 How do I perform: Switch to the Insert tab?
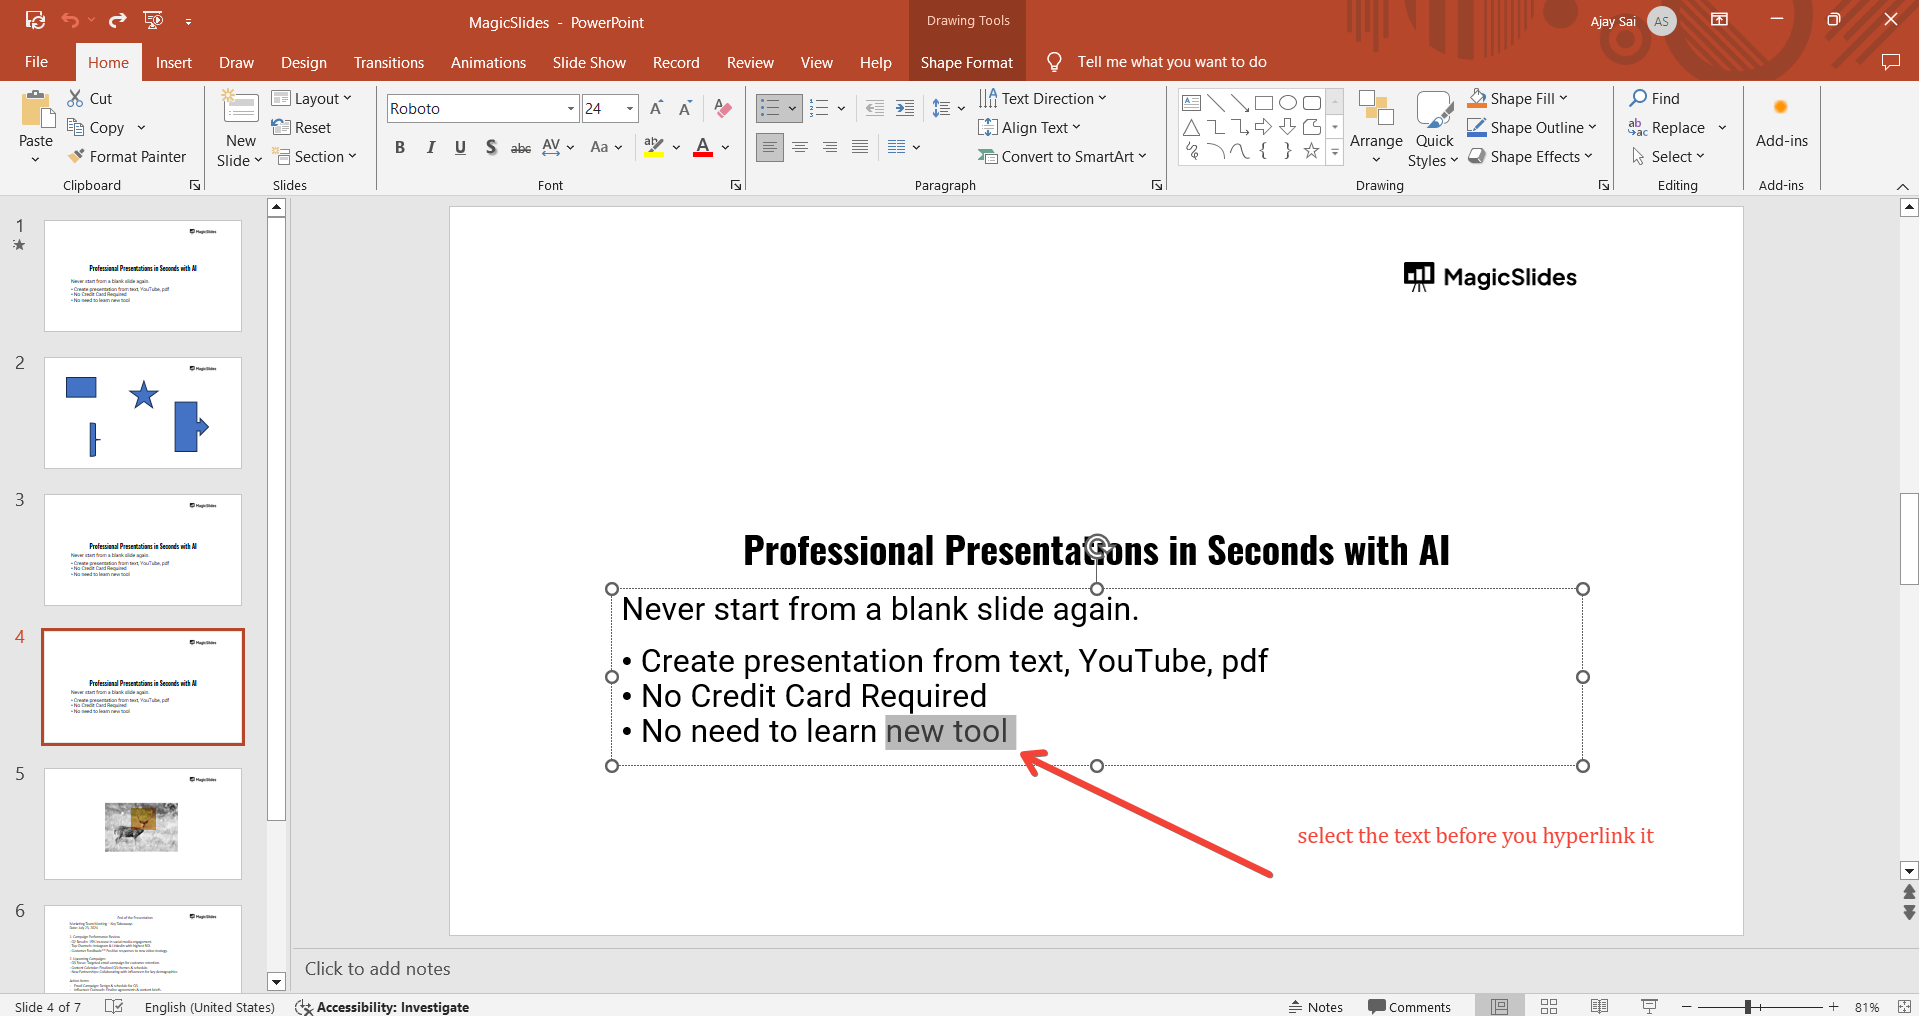click(173, 62)
